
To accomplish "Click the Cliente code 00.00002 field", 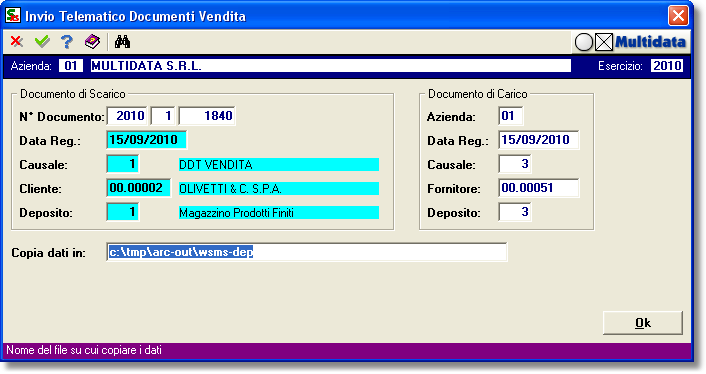I will [x=139, y=188].
